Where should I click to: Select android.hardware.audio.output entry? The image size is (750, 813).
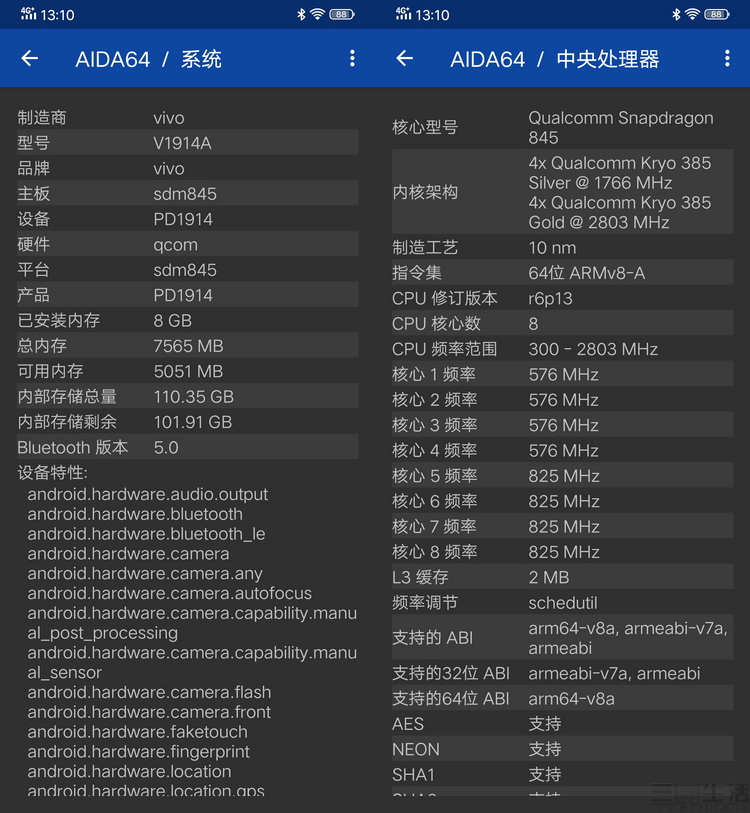click(x=148, y=494)
